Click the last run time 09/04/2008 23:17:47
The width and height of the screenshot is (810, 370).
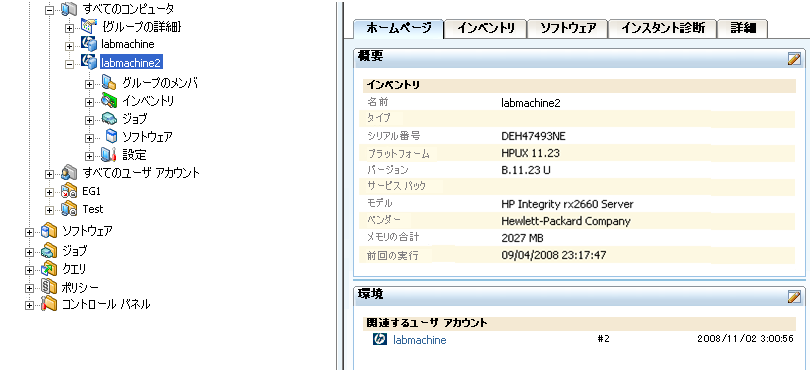click(x=554, y=255)
